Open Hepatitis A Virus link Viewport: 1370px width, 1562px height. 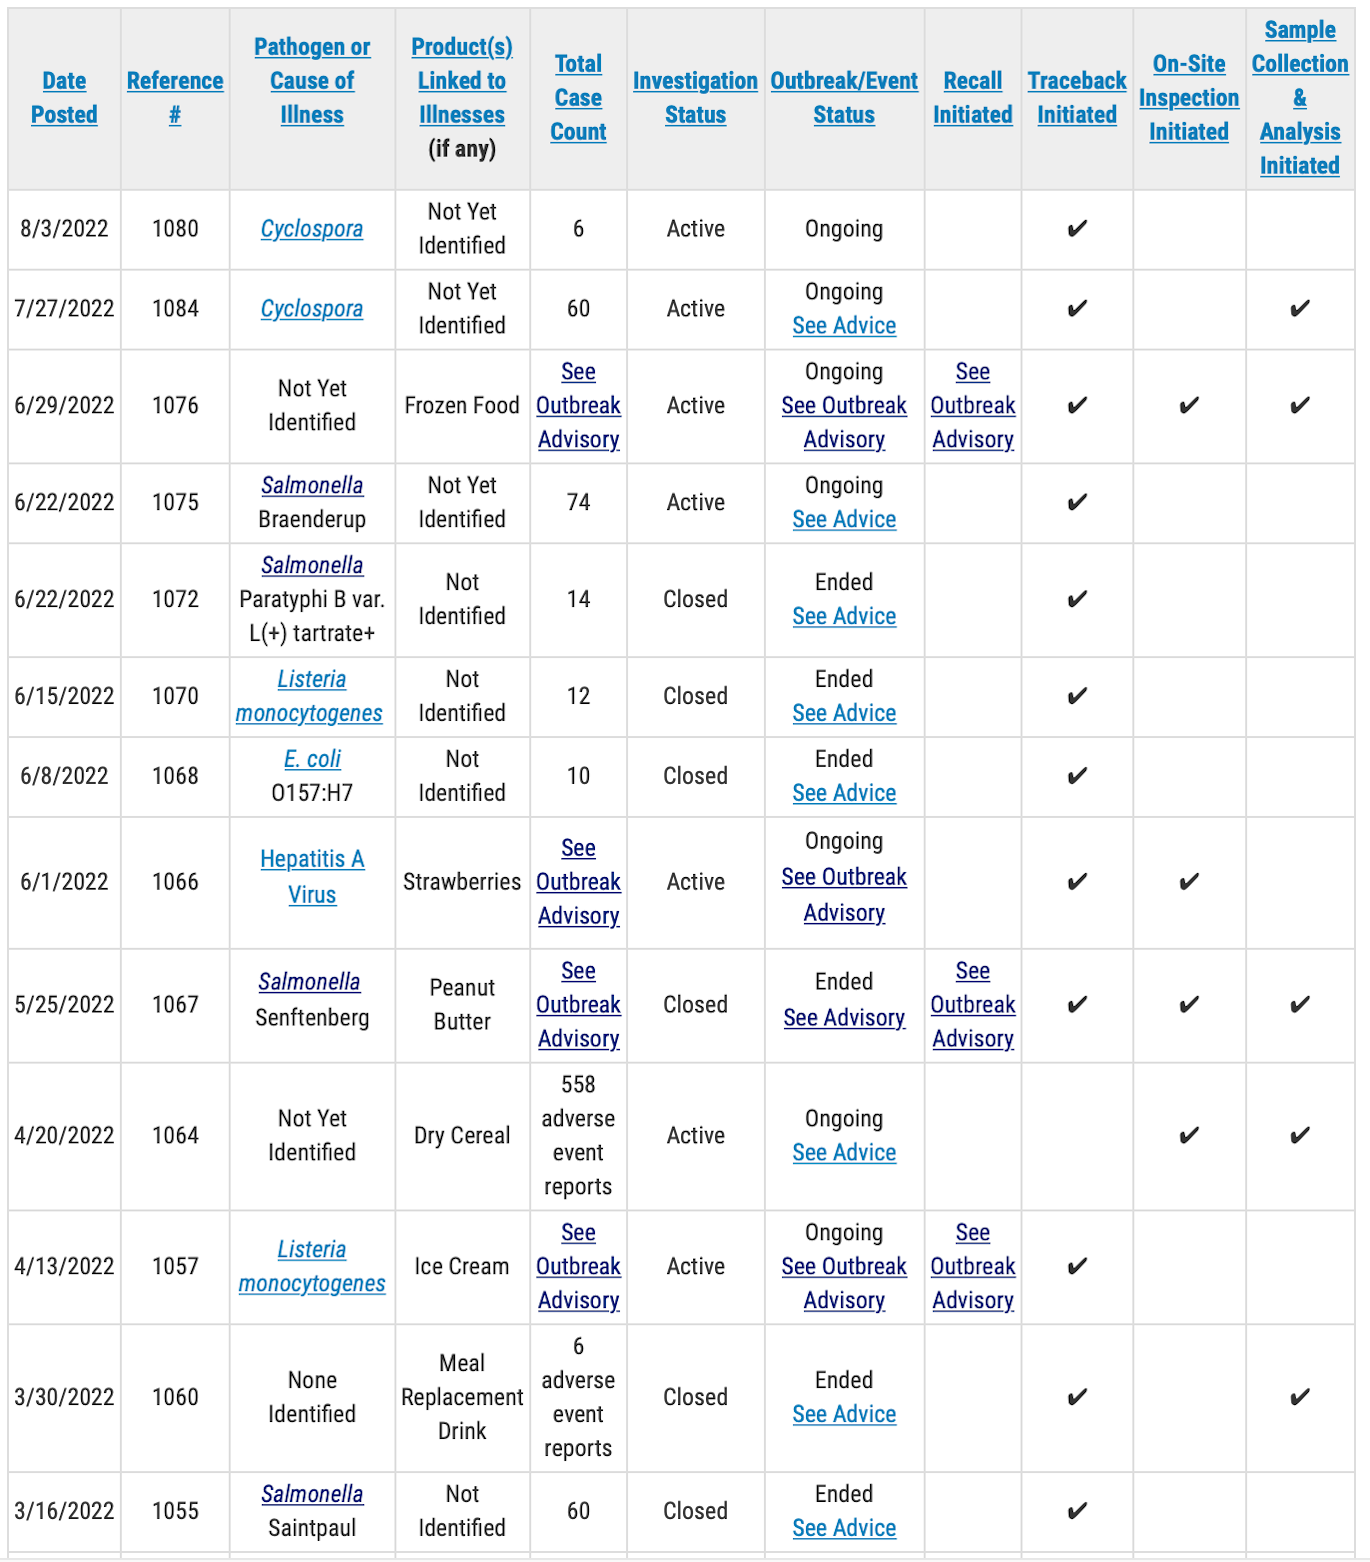[x=312, y=877]
